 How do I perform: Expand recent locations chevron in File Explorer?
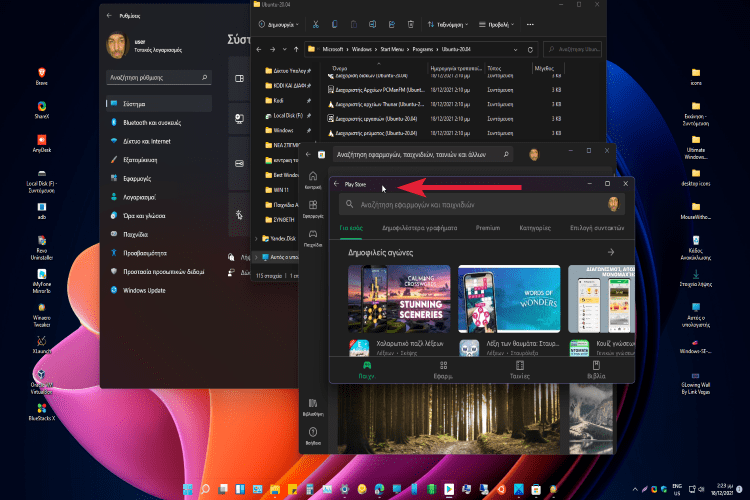285,49
